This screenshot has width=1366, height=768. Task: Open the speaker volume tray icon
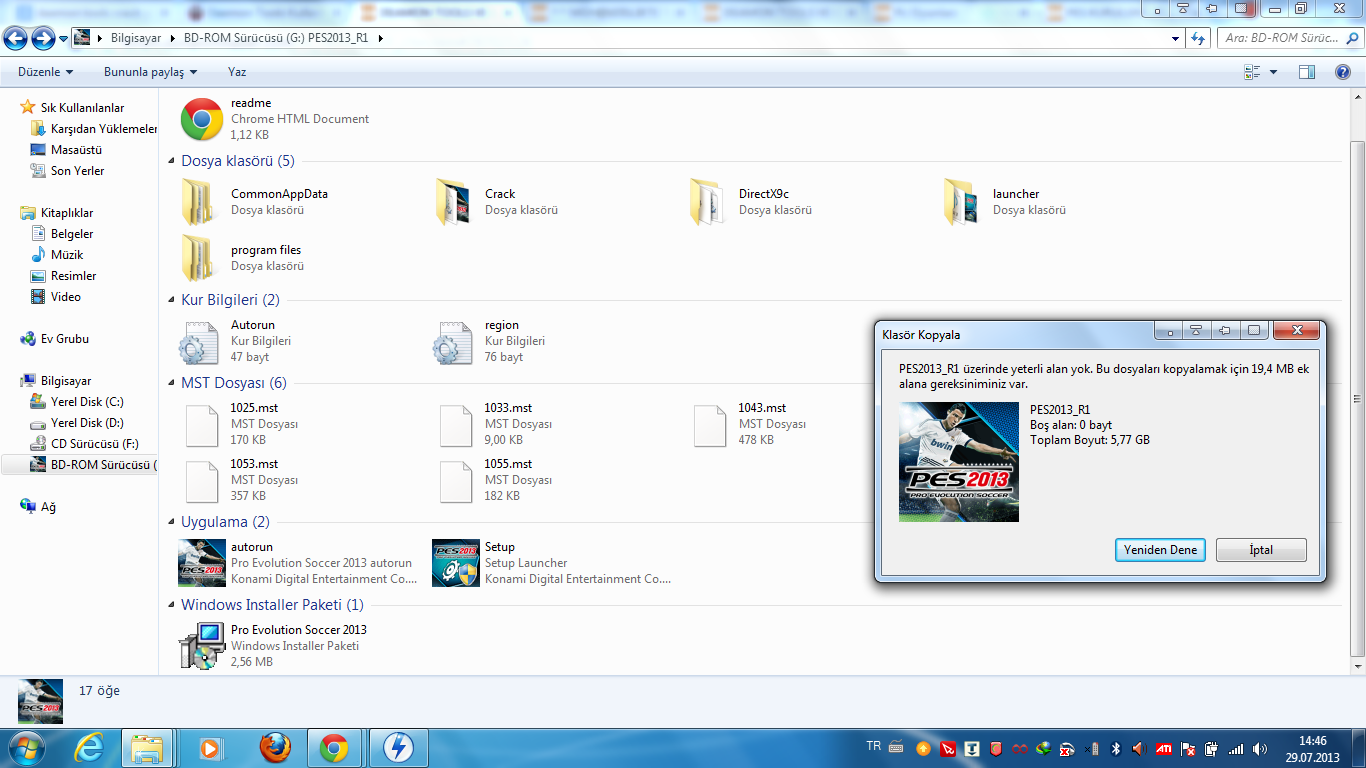[x=1259, y=748]
